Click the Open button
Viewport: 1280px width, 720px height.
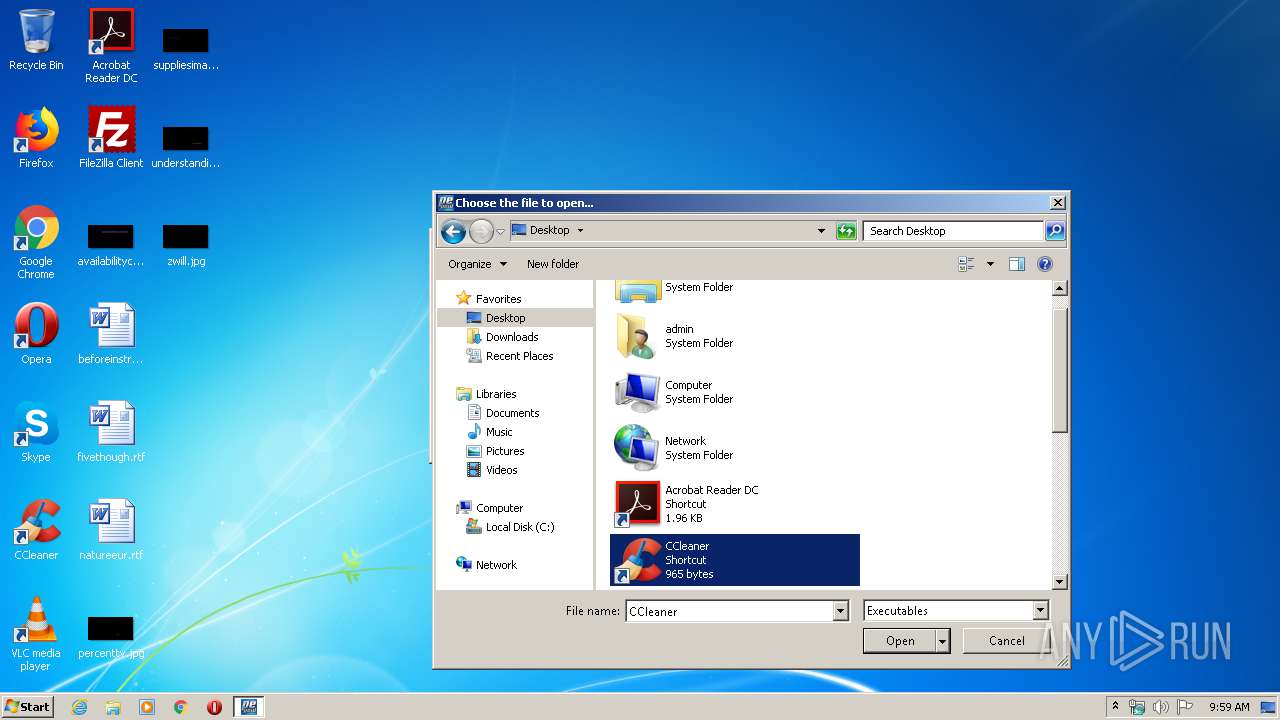(x=899, y=641)
